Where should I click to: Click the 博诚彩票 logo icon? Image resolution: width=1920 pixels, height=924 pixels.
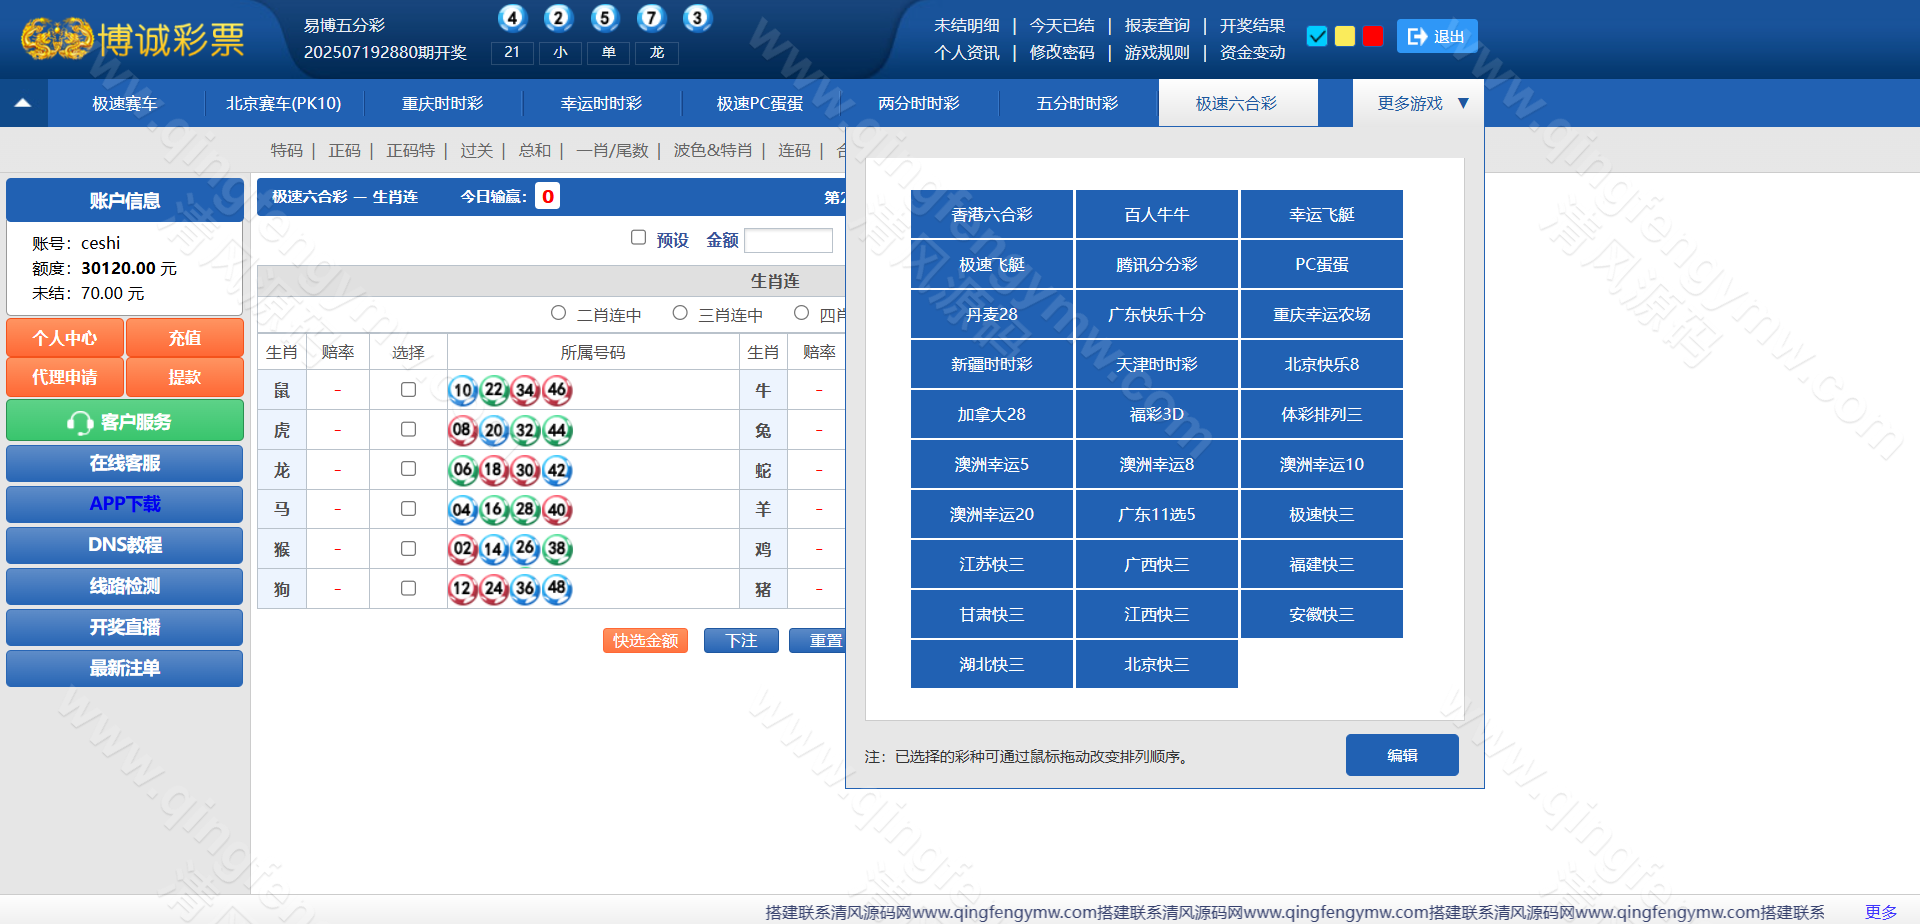[x=58, y=39]
